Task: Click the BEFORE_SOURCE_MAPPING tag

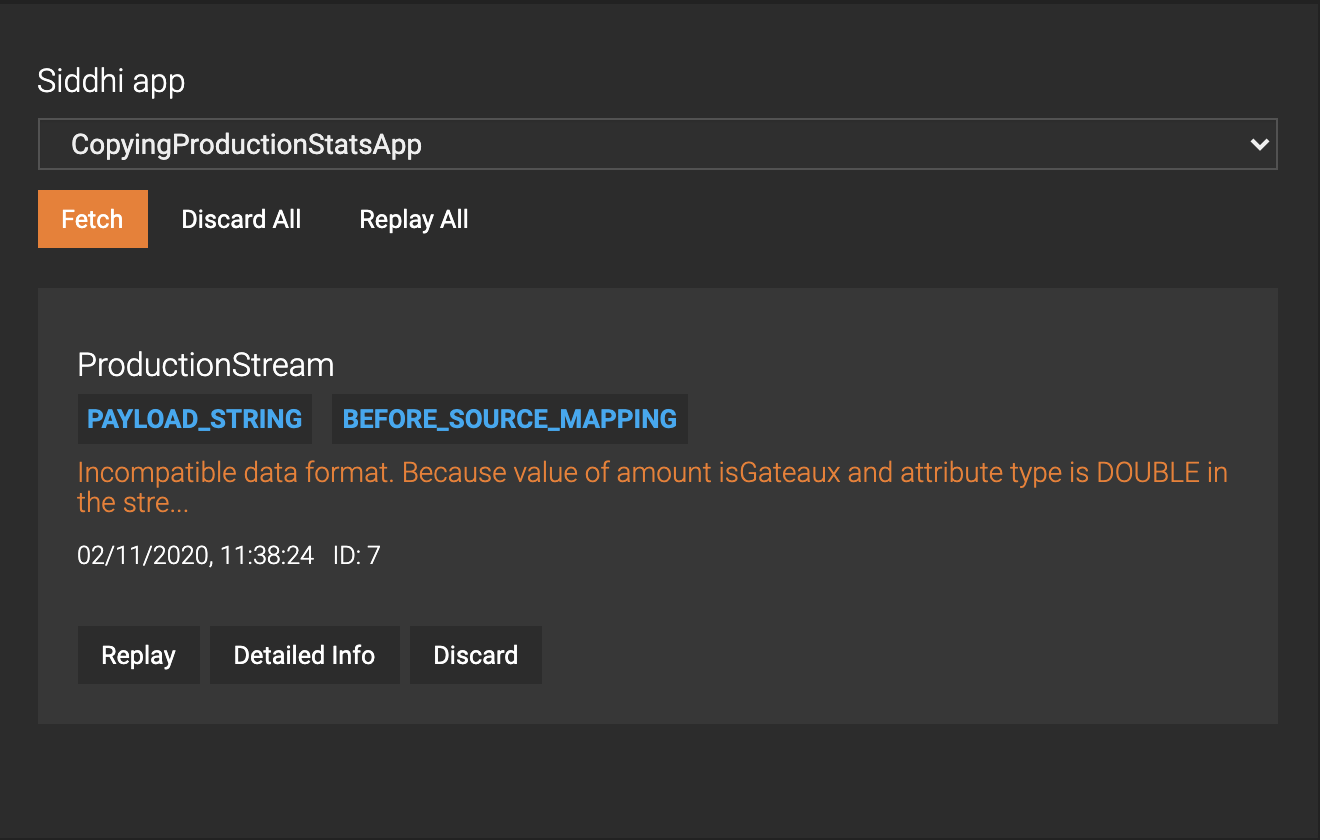Action: [x=510, y=419]
